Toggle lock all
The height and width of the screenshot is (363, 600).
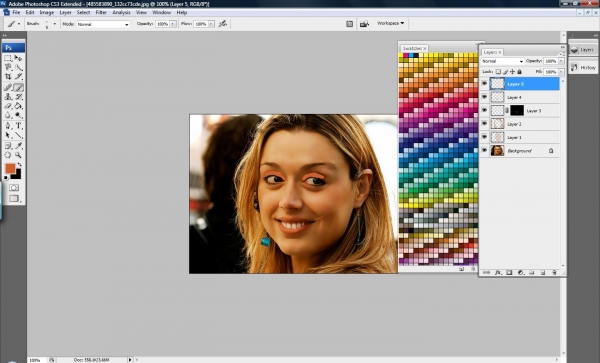click(x=519, y=72)
